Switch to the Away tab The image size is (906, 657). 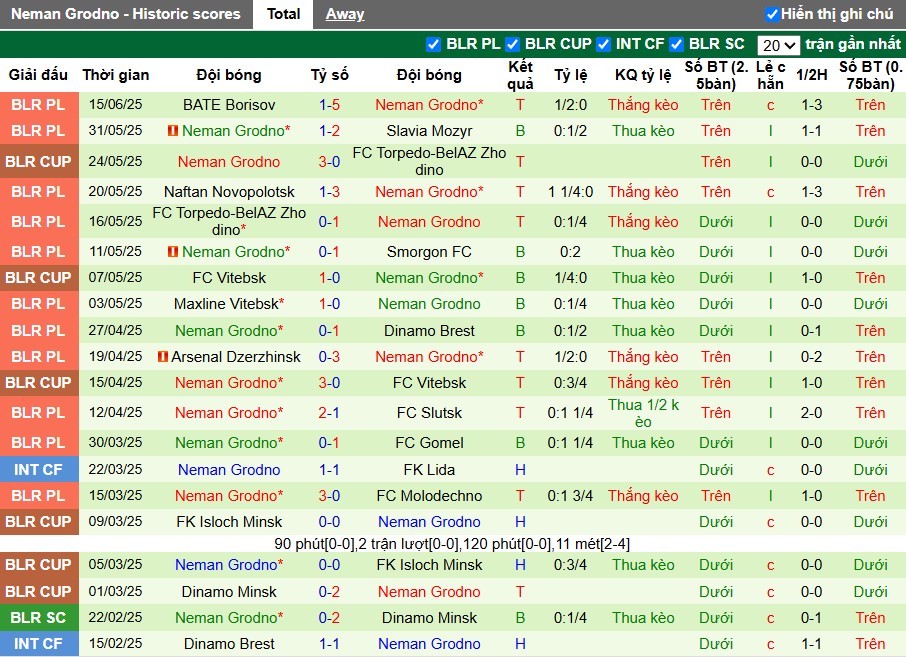coord(344,14)
